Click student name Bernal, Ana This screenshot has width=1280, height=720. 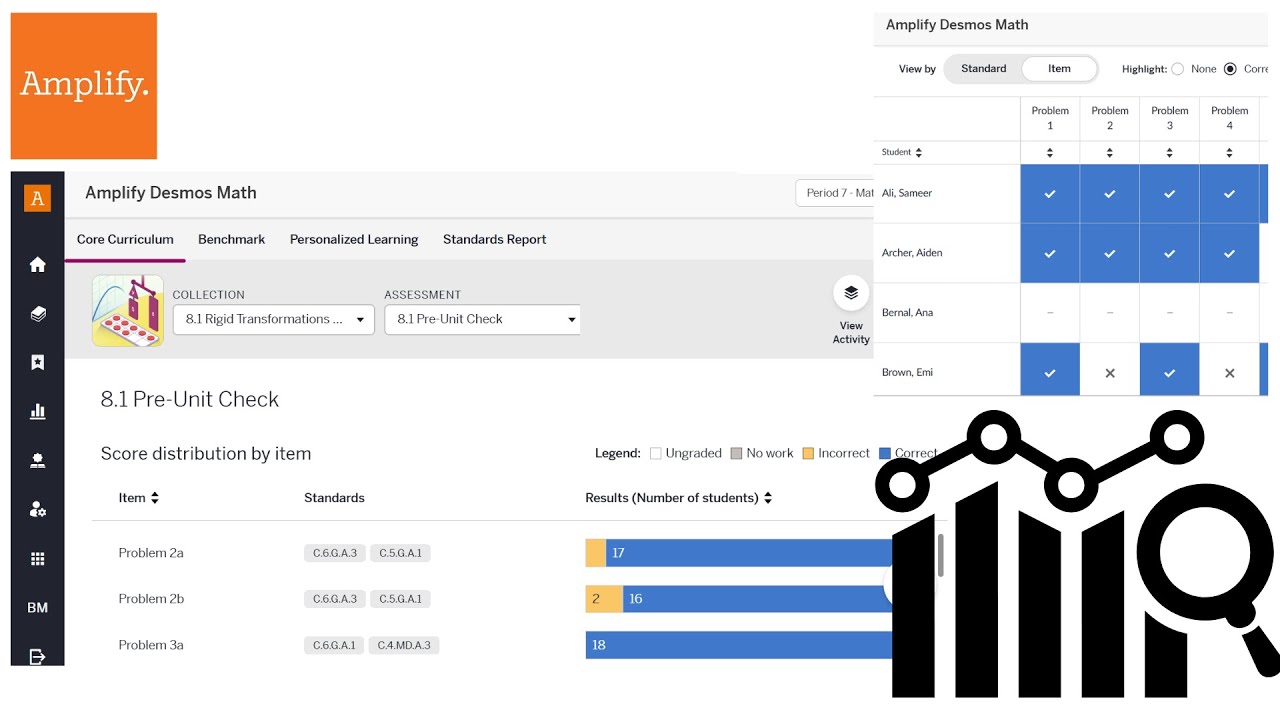[x=907, y=313]
